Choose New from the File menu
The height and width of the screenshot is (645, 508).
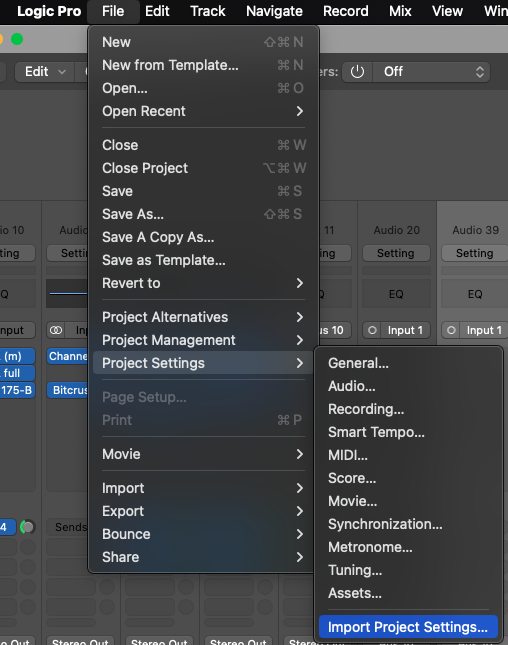click(203, 42)
